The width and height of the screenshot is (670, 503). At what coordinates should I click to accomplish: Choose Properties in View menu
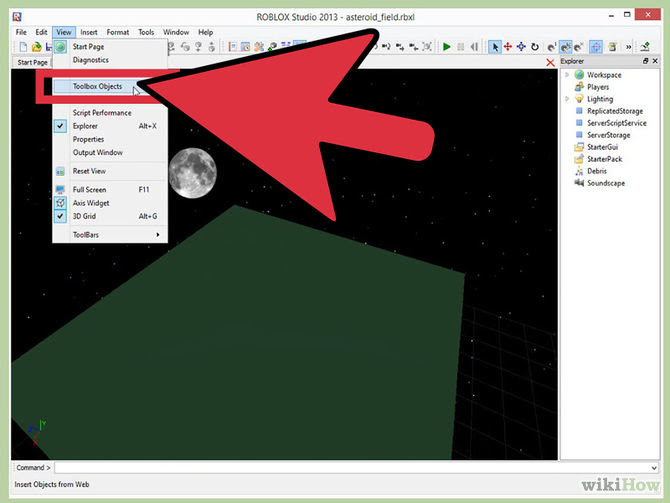pyautogui.click(x=110, y=139)
